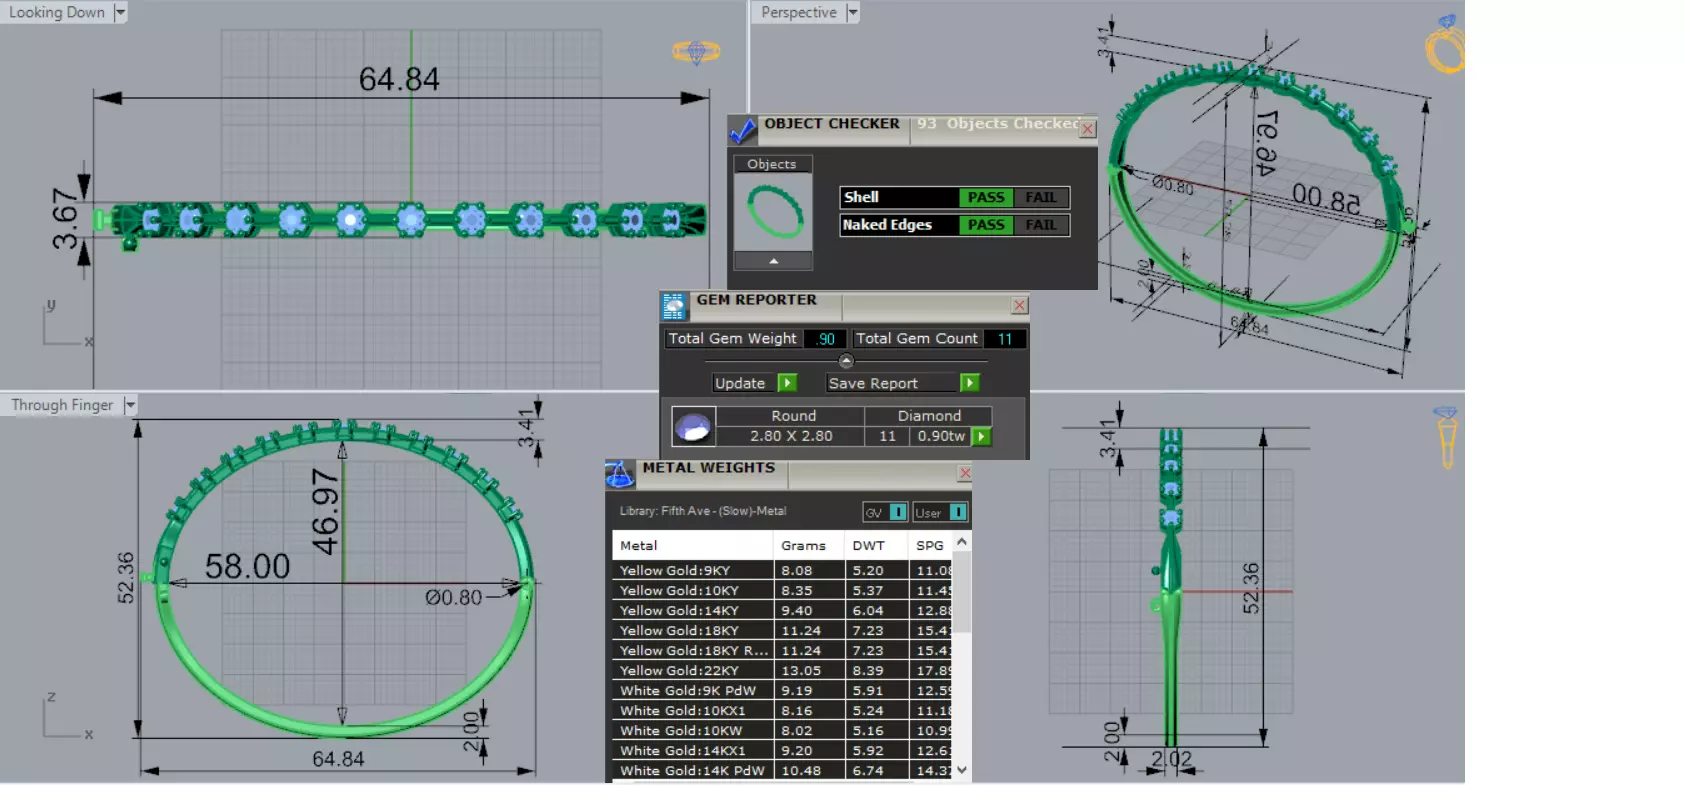Click the Metal Weights panel icon
This screenshot has width=1685, height=785.
pyautogui.click(x=620, y=474)
